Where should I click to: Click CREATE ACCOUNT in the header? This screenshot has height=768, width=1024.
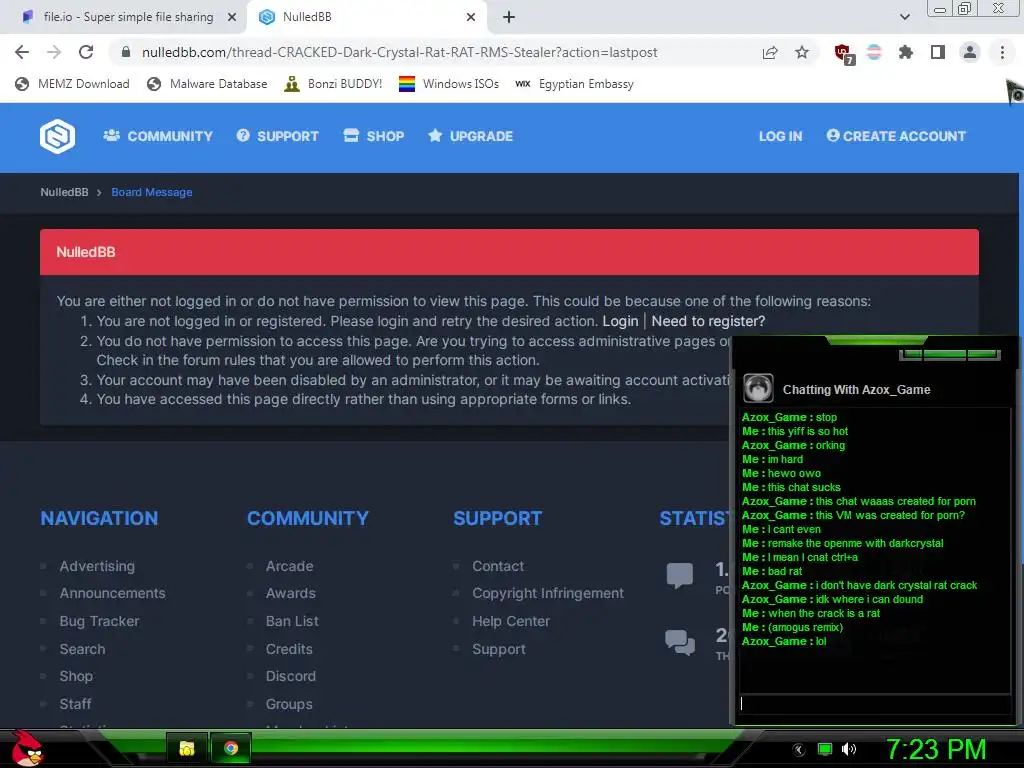pos(896,136)
